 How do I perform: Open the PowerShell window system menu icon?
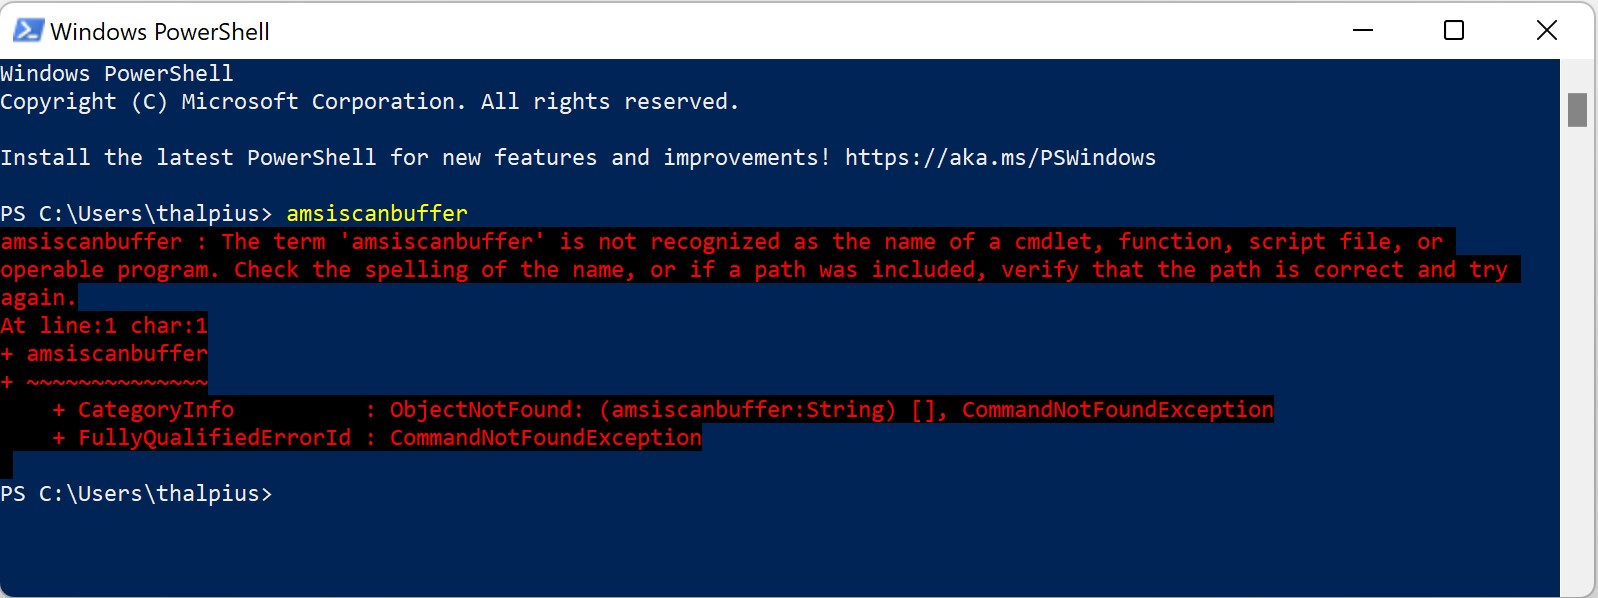[x=26, y=30]
